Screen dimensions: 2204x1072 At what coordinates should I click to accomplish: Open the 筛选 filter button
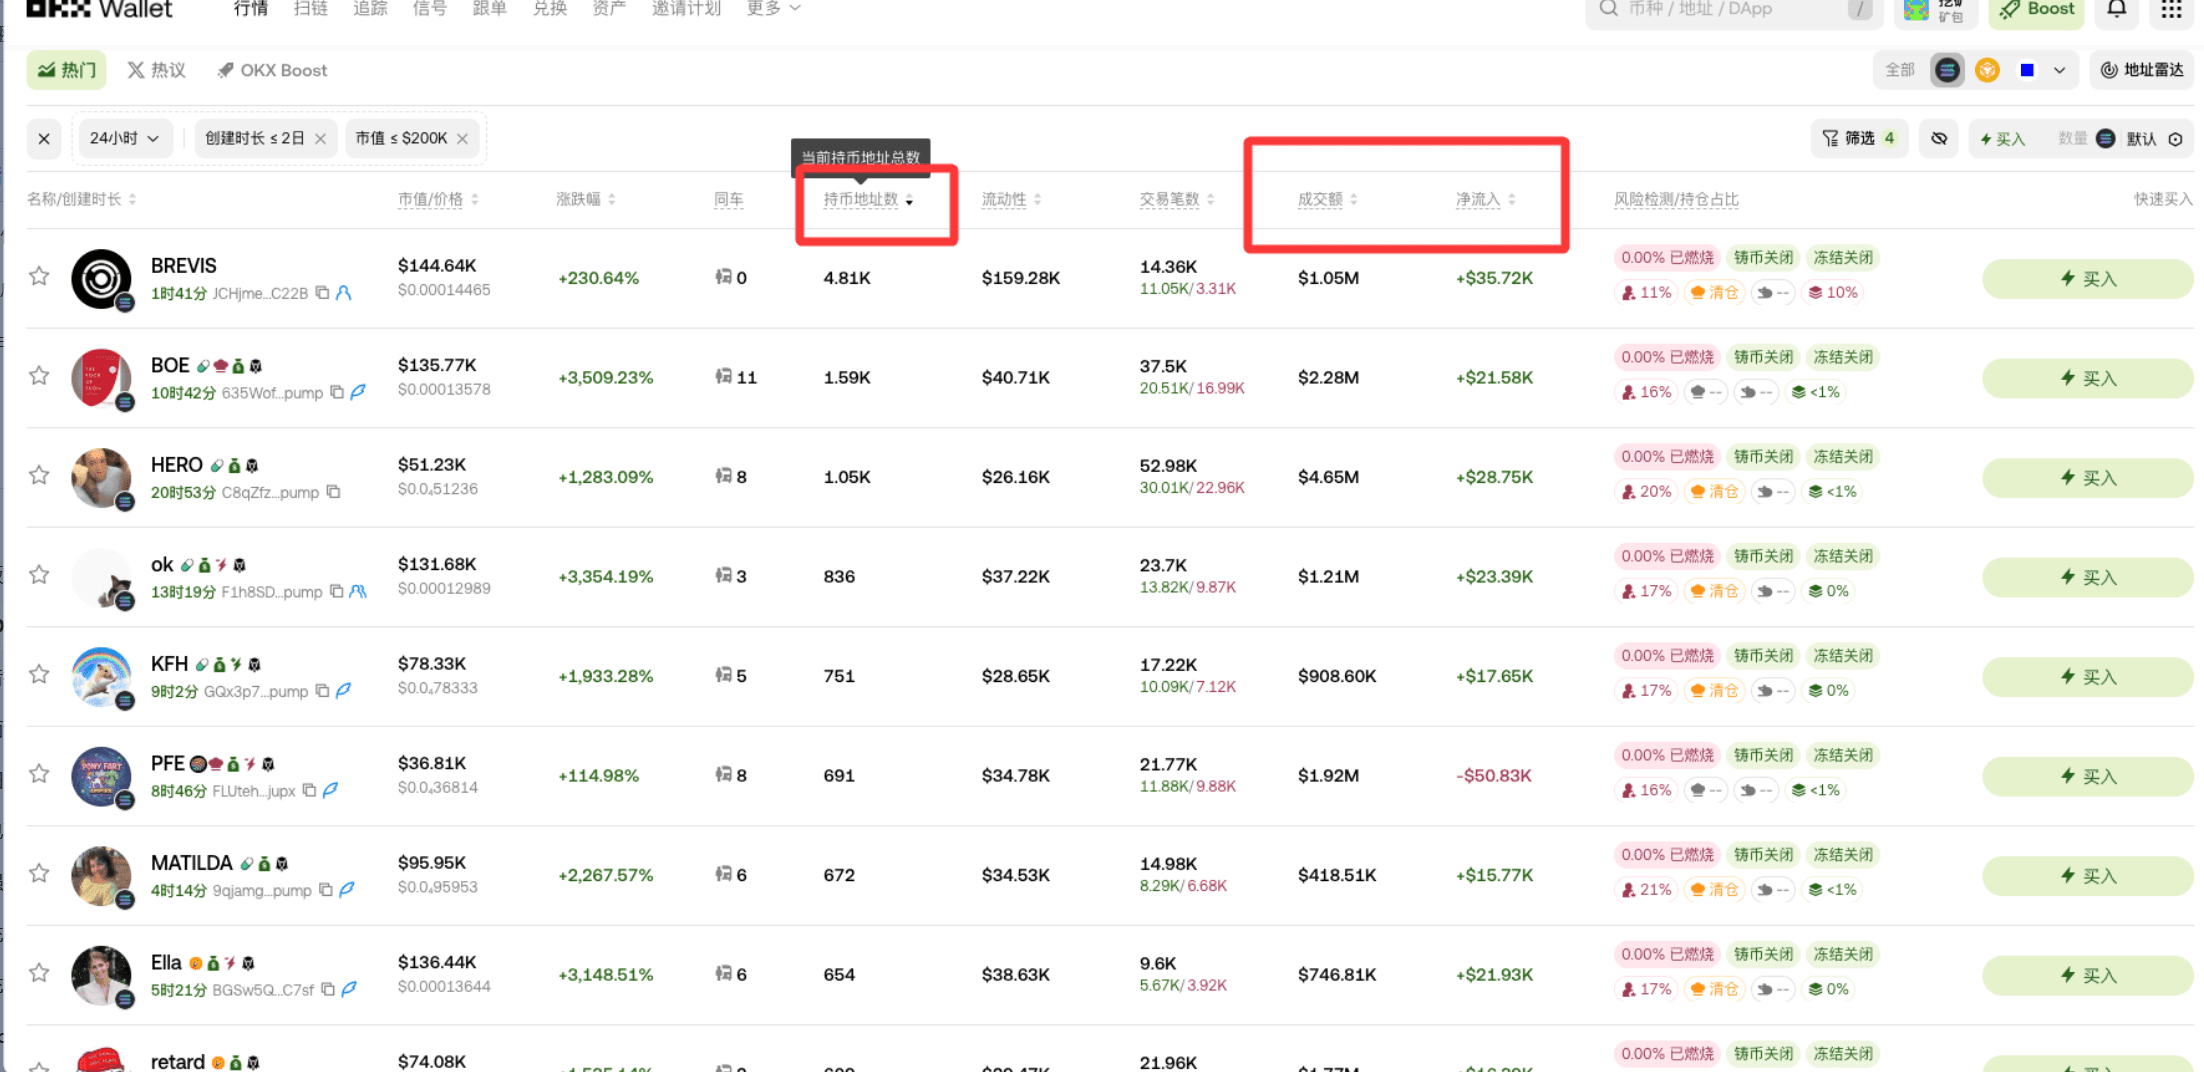click(x=1859, y=139)
